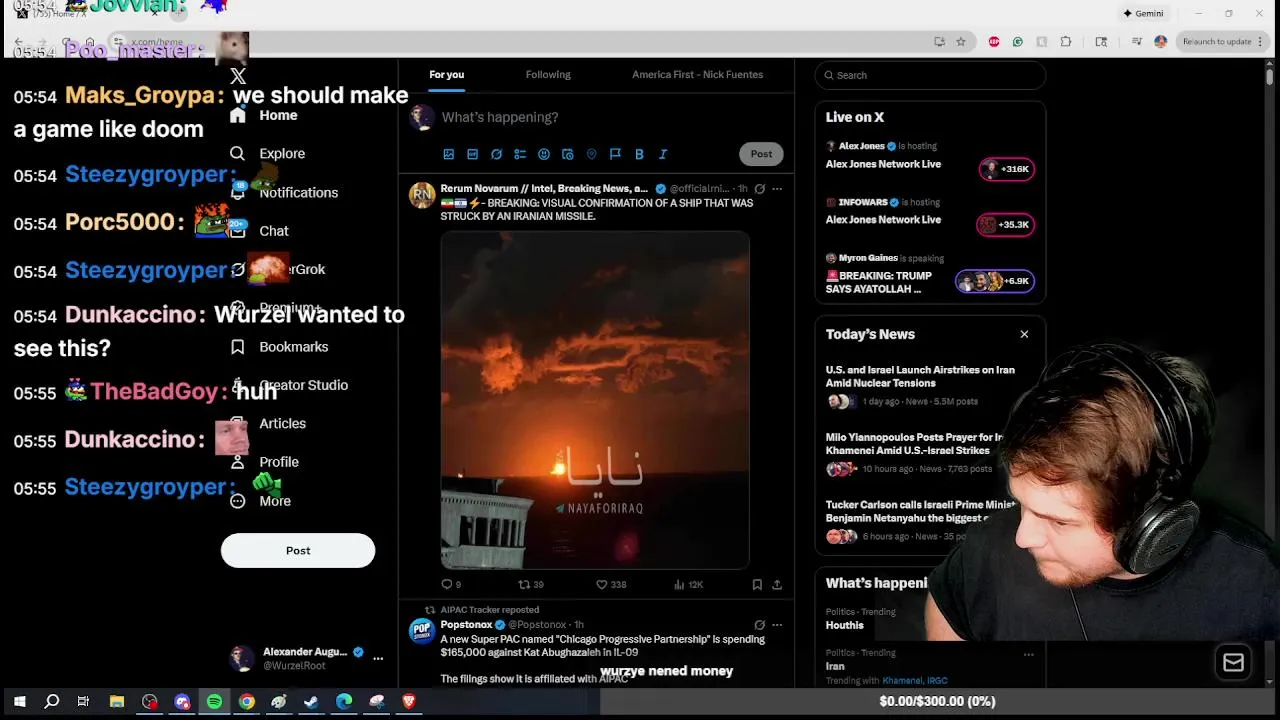Open Grok enhance icon in the composer
Viewport: 1280px width, 720px height.
click(496, 154)
